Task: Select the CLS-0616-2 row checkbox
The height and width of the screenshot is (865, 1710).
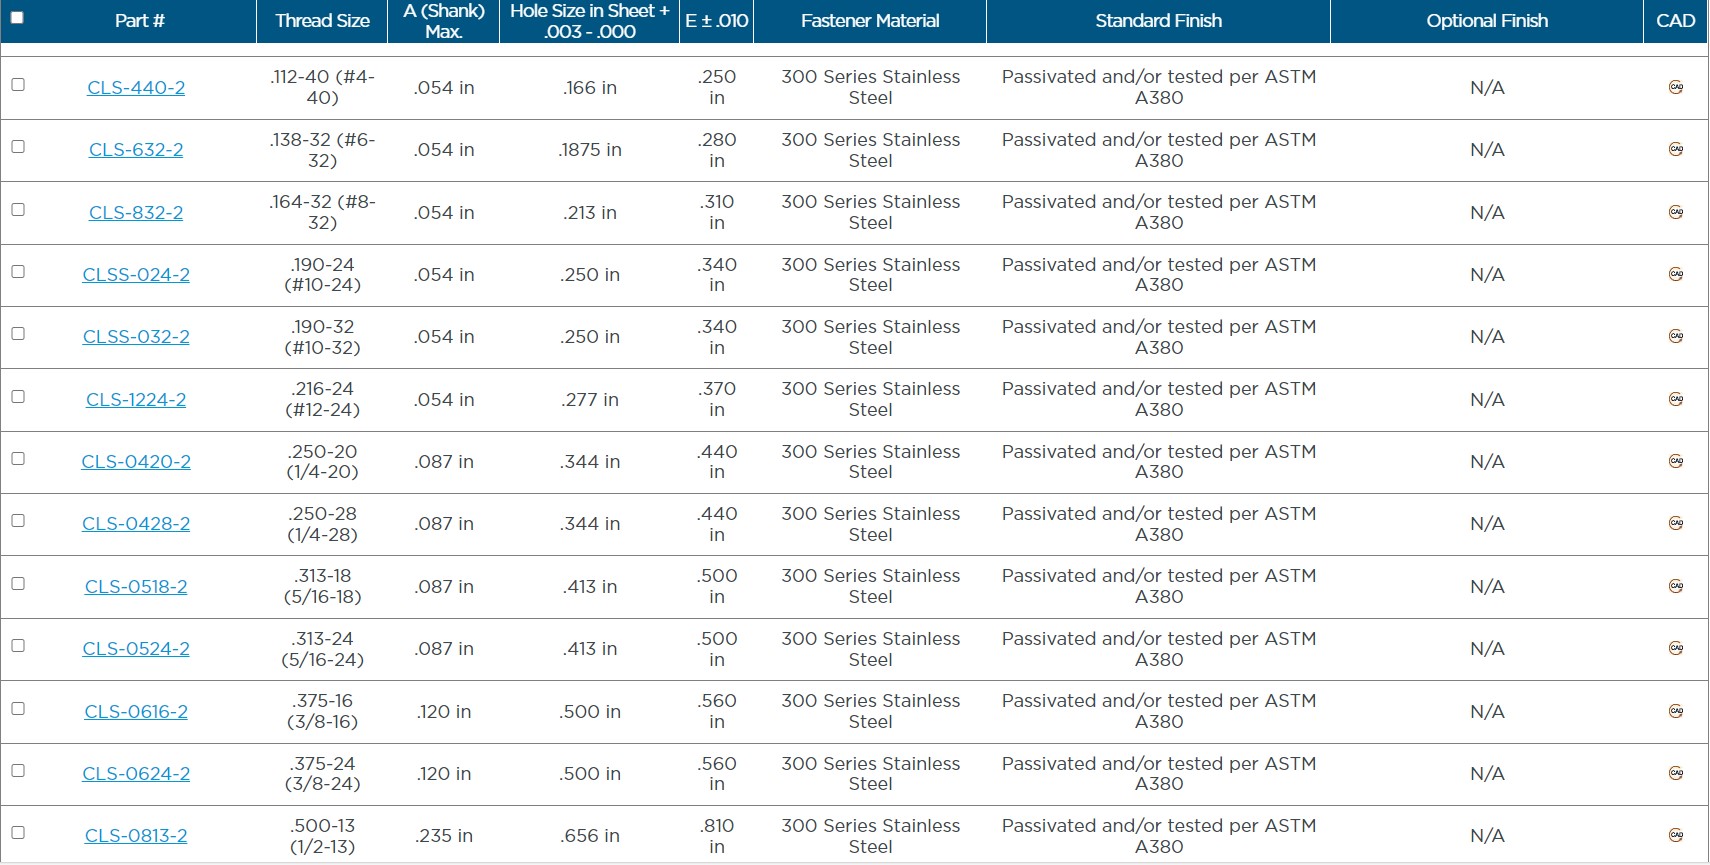Action: click(x=18, y=708)
